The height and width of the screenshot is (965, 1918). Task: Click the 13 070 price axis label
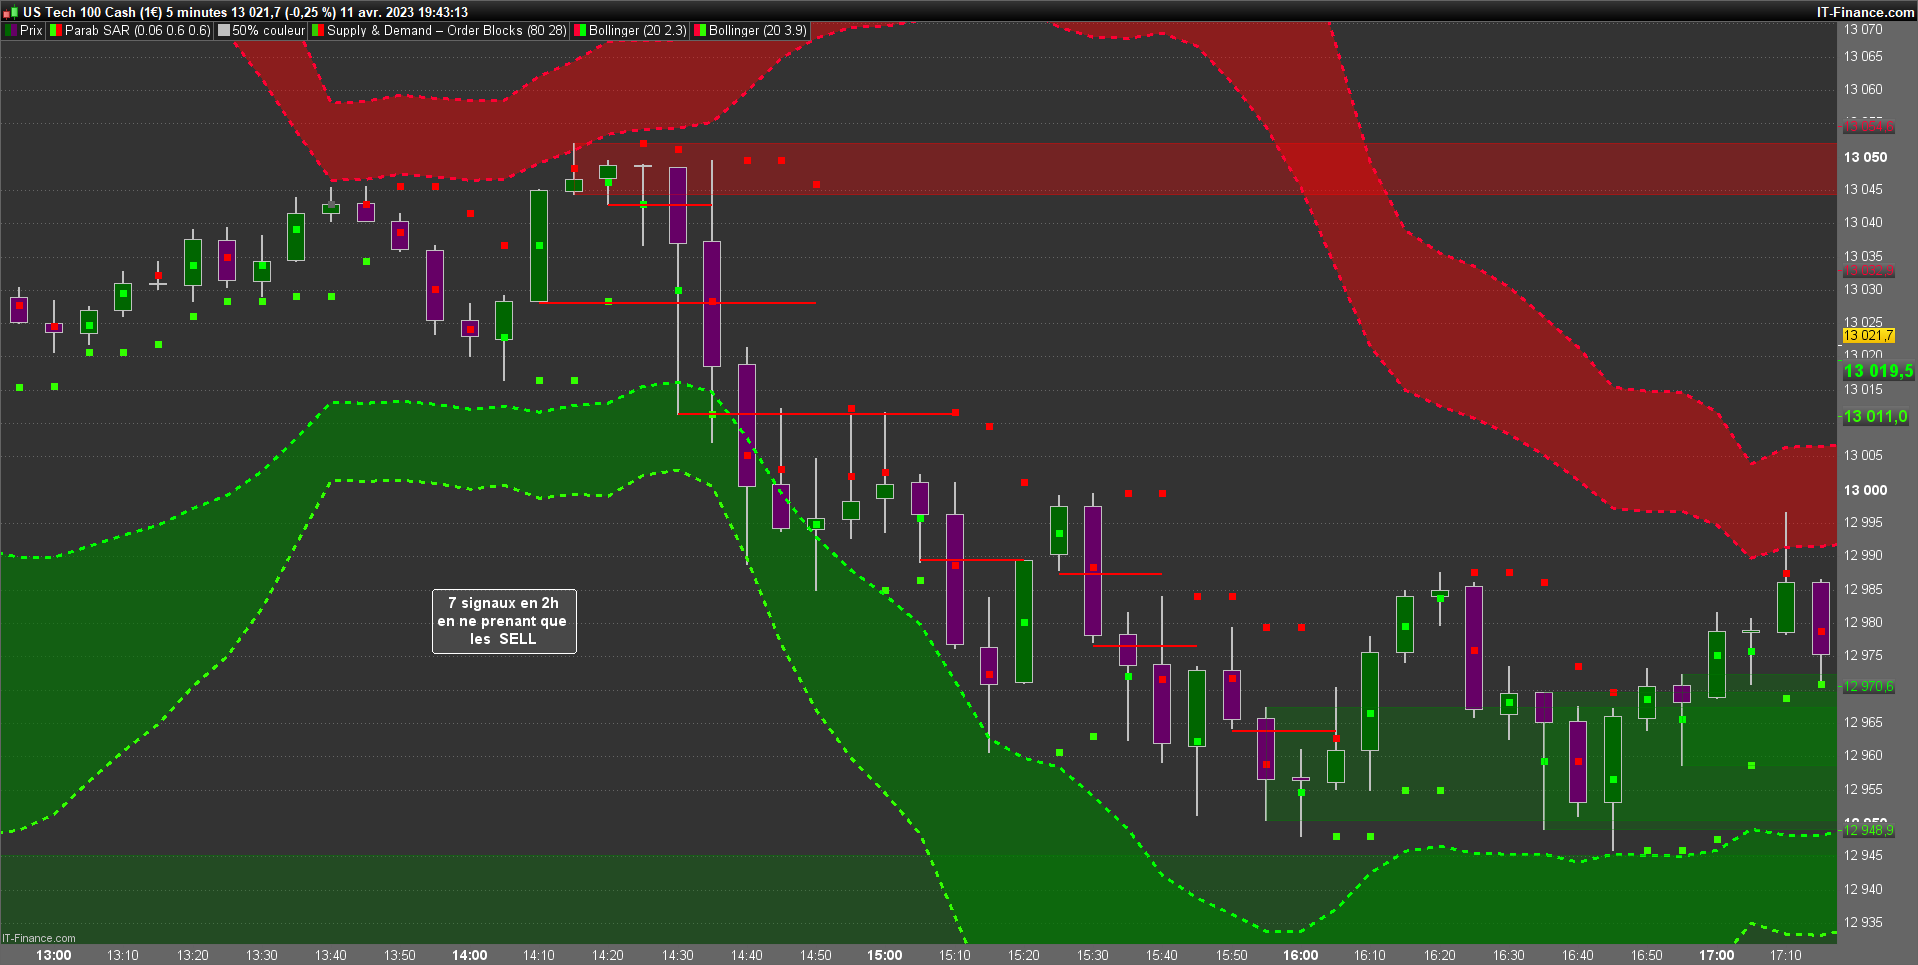point(1863,30)
